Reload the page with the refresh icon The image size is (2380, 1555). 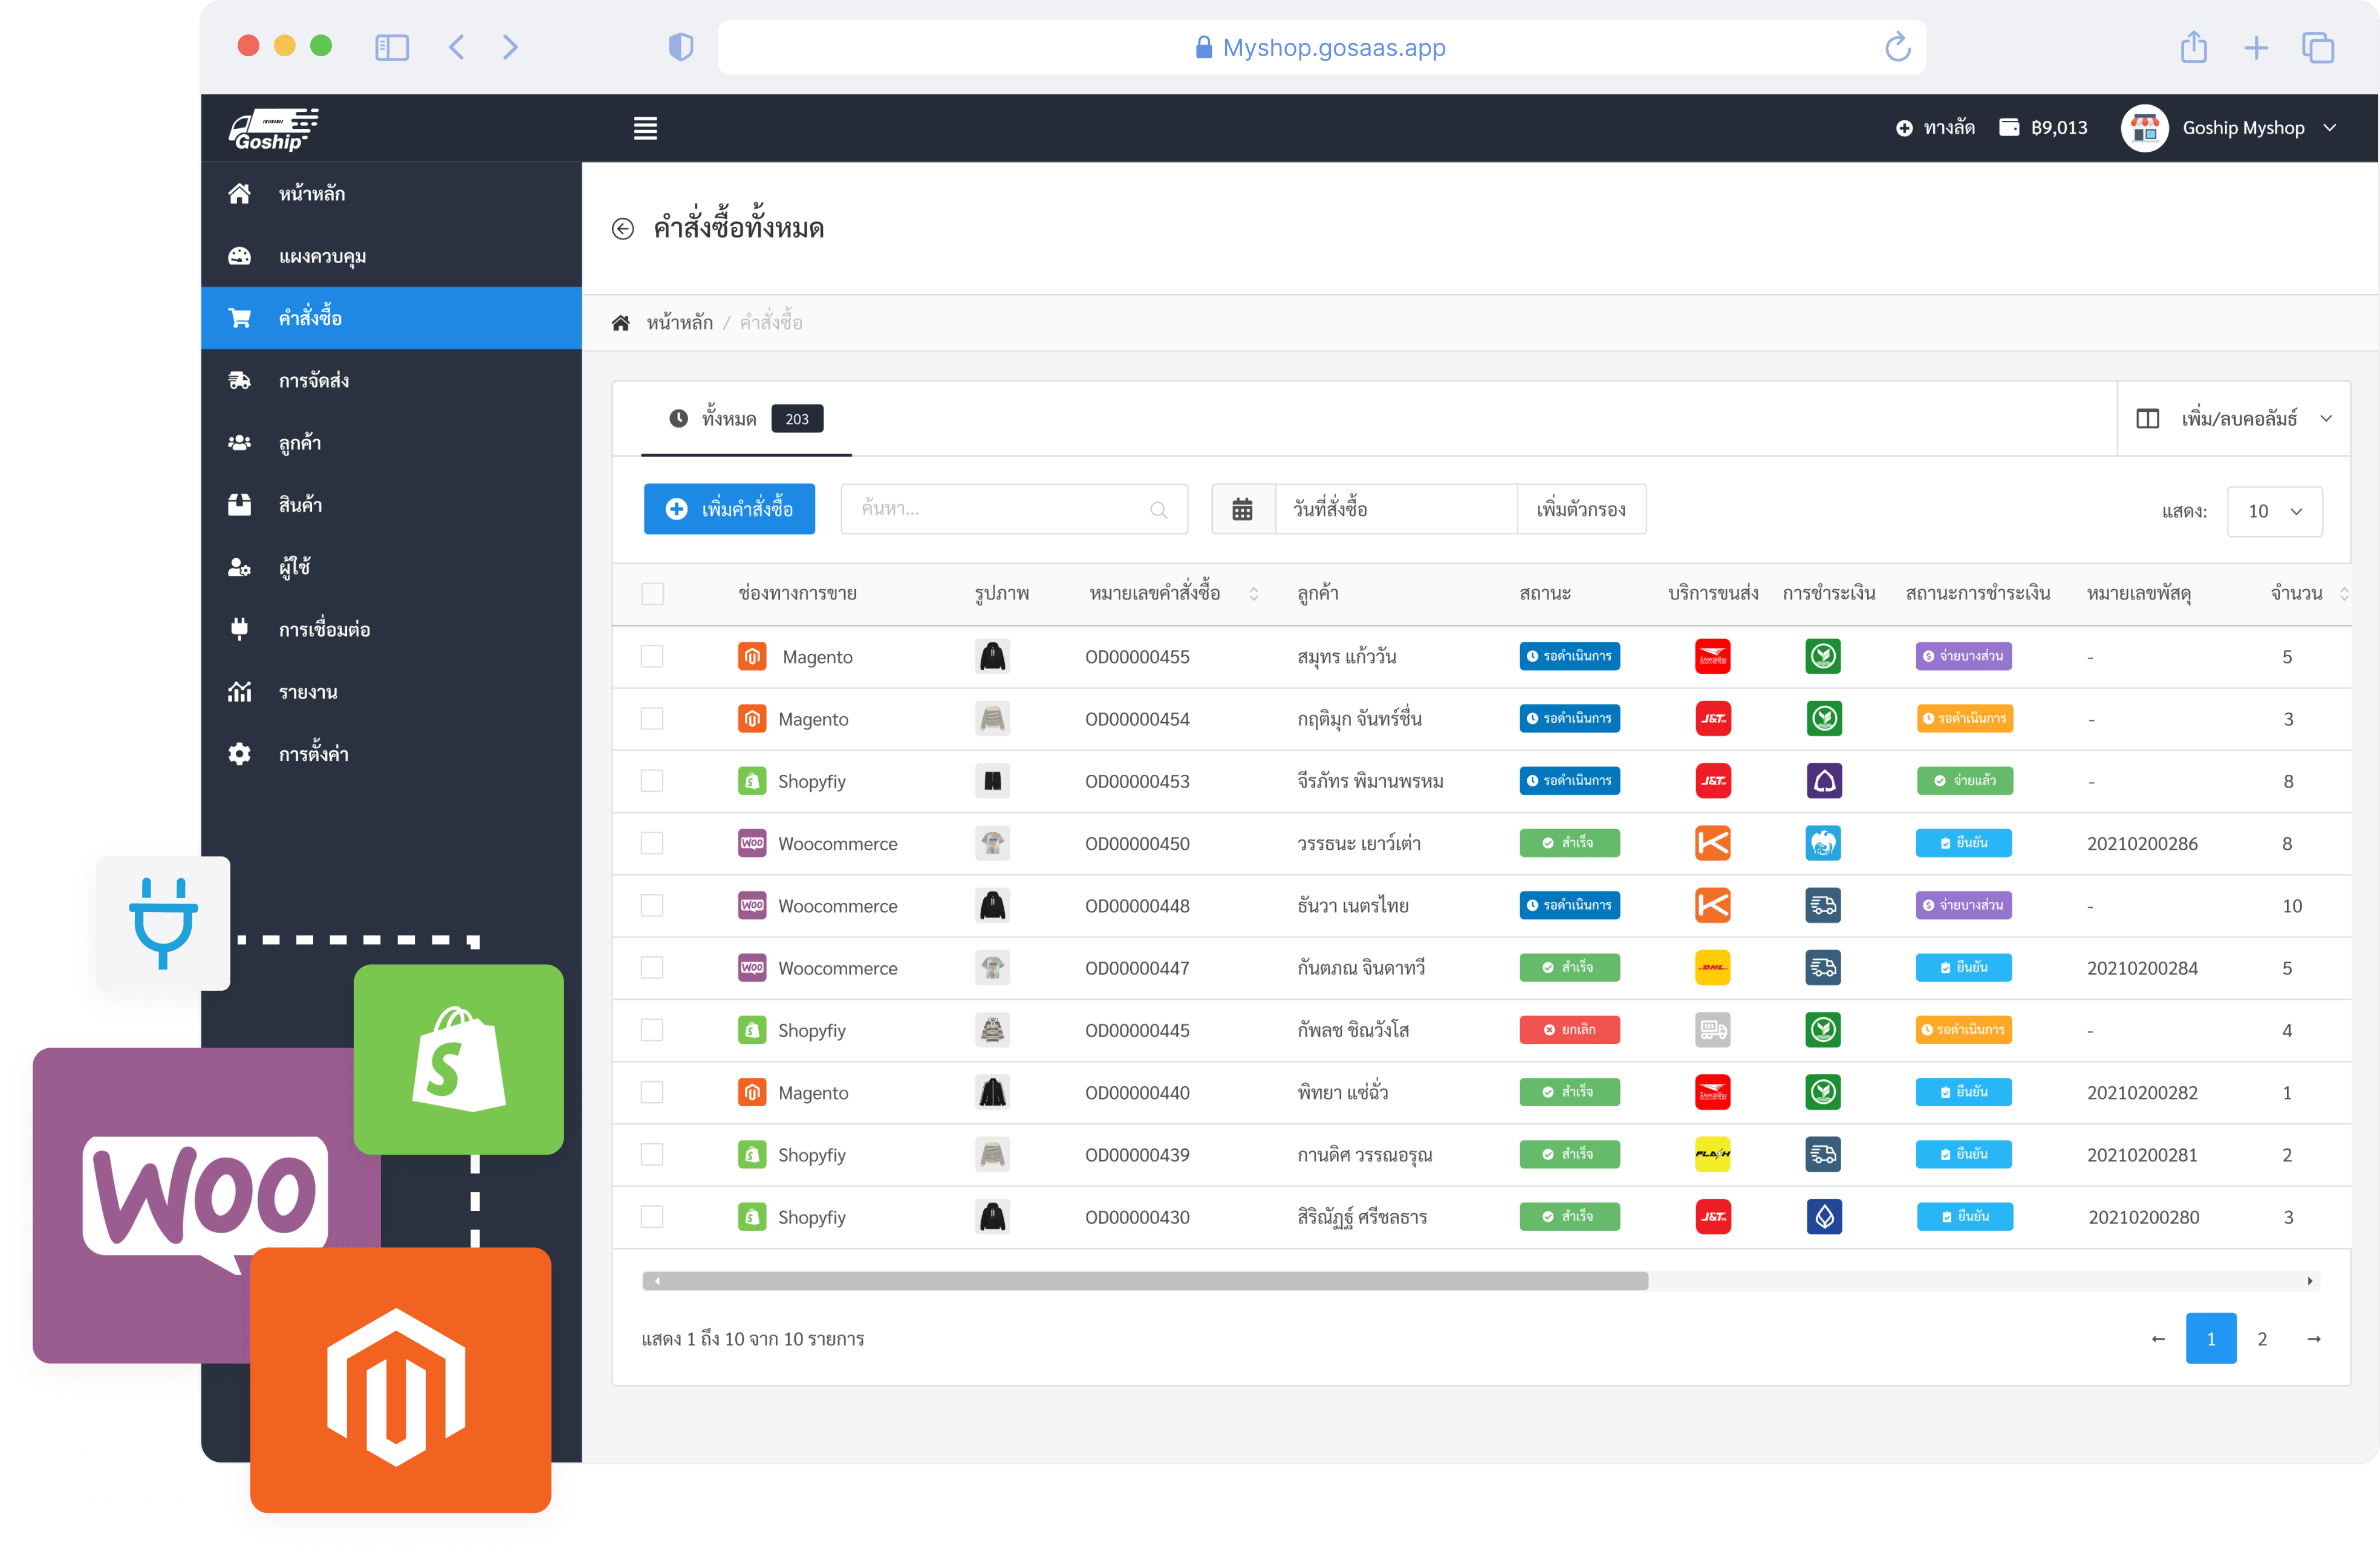[1897, 47]
